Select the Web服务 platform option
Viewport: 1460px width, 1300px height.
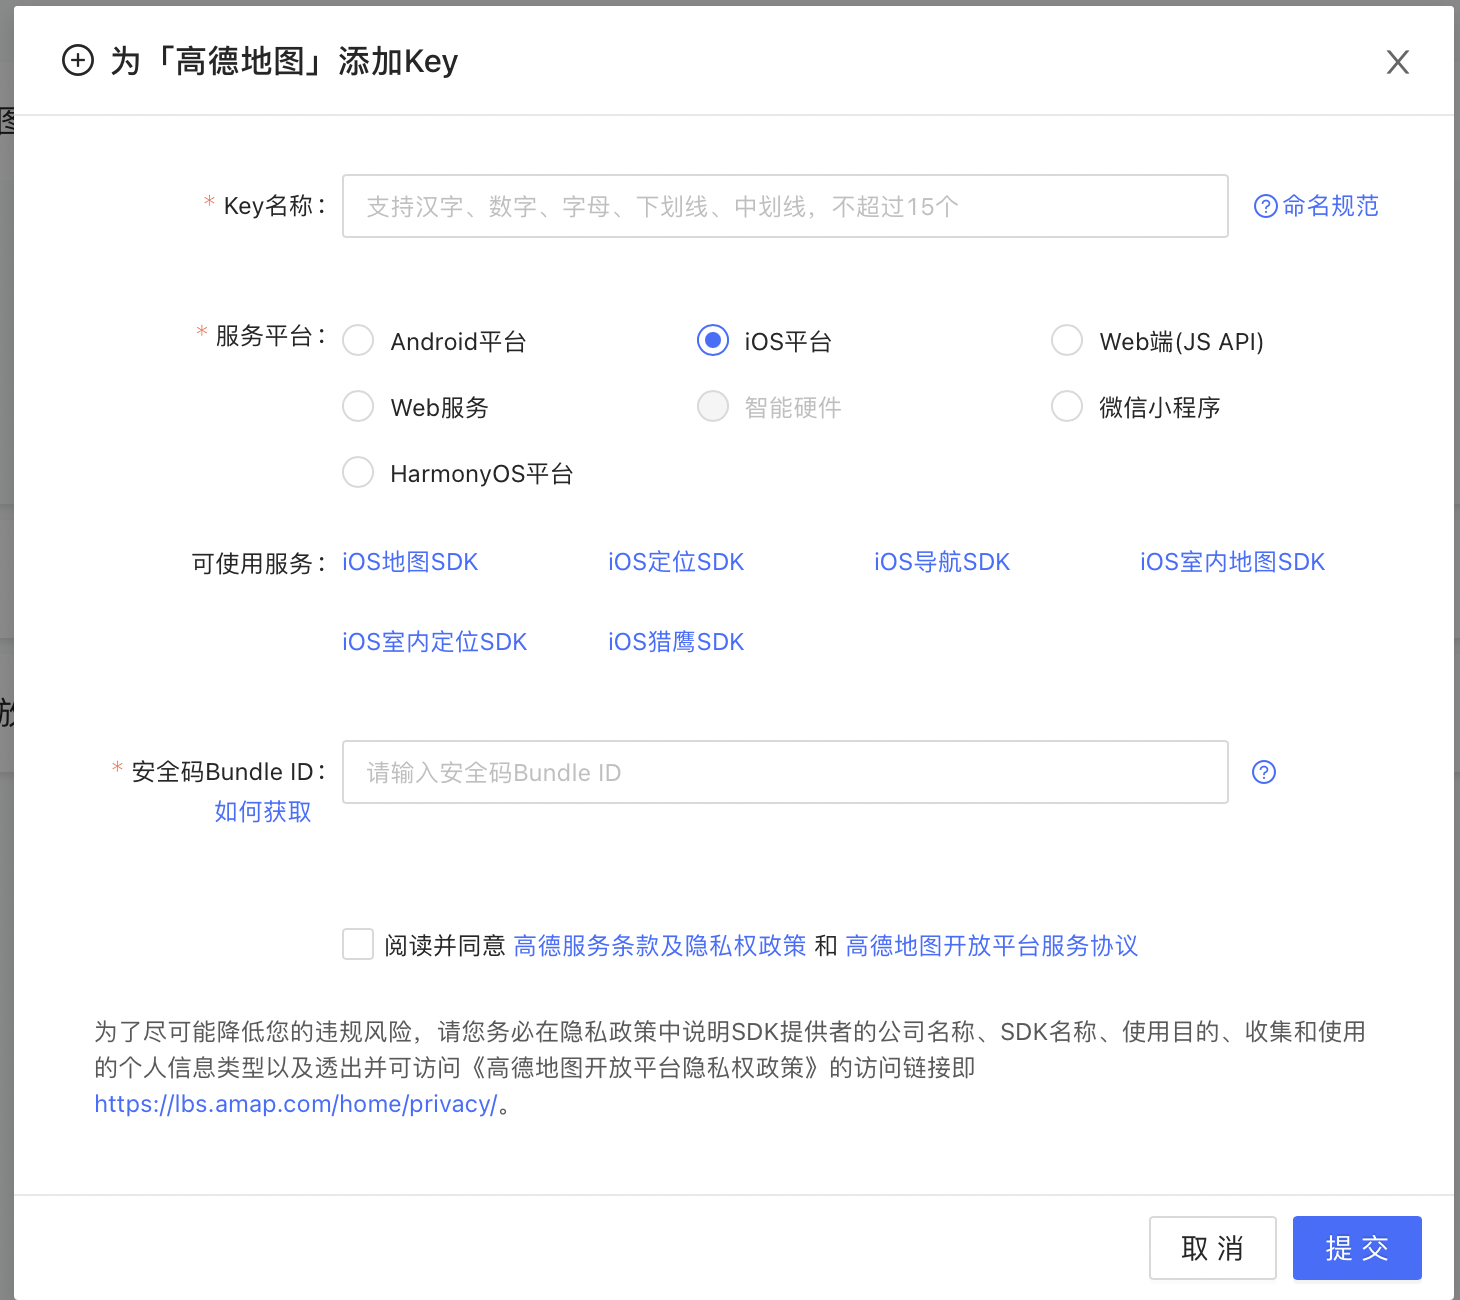coord(357,406)
